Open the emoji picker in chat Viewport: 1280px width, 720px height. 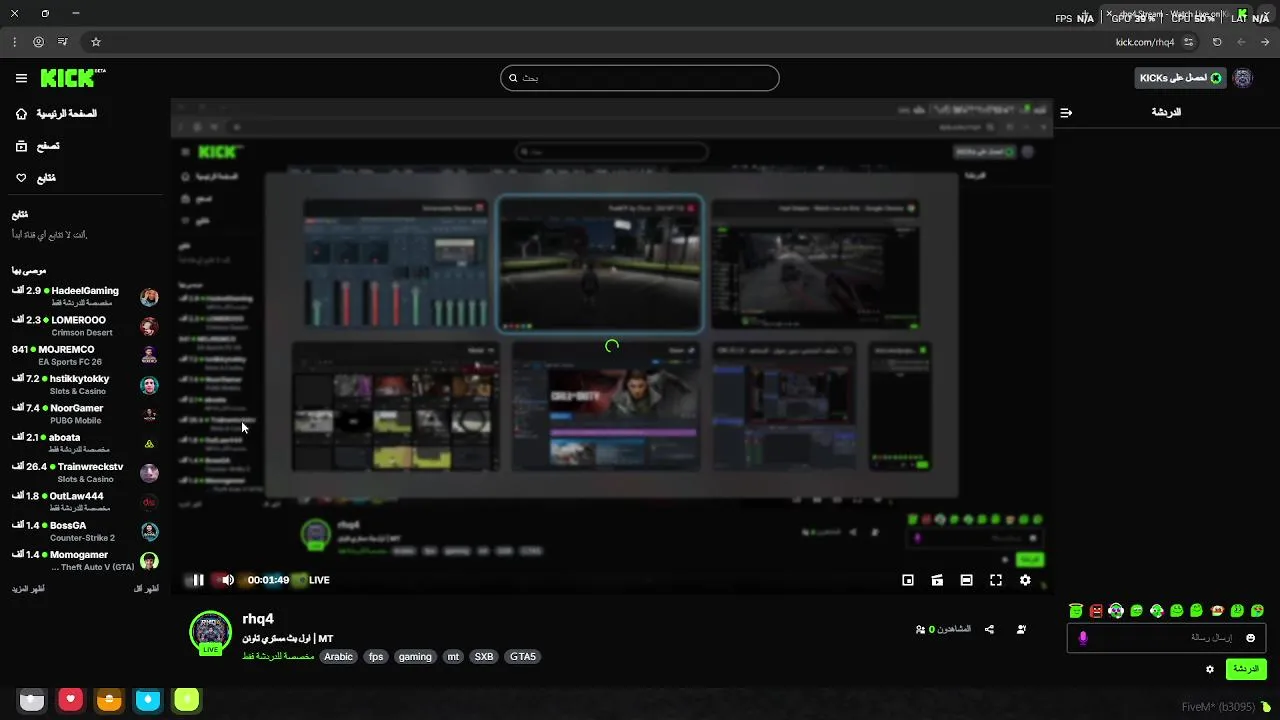[x=1250, y=638]
